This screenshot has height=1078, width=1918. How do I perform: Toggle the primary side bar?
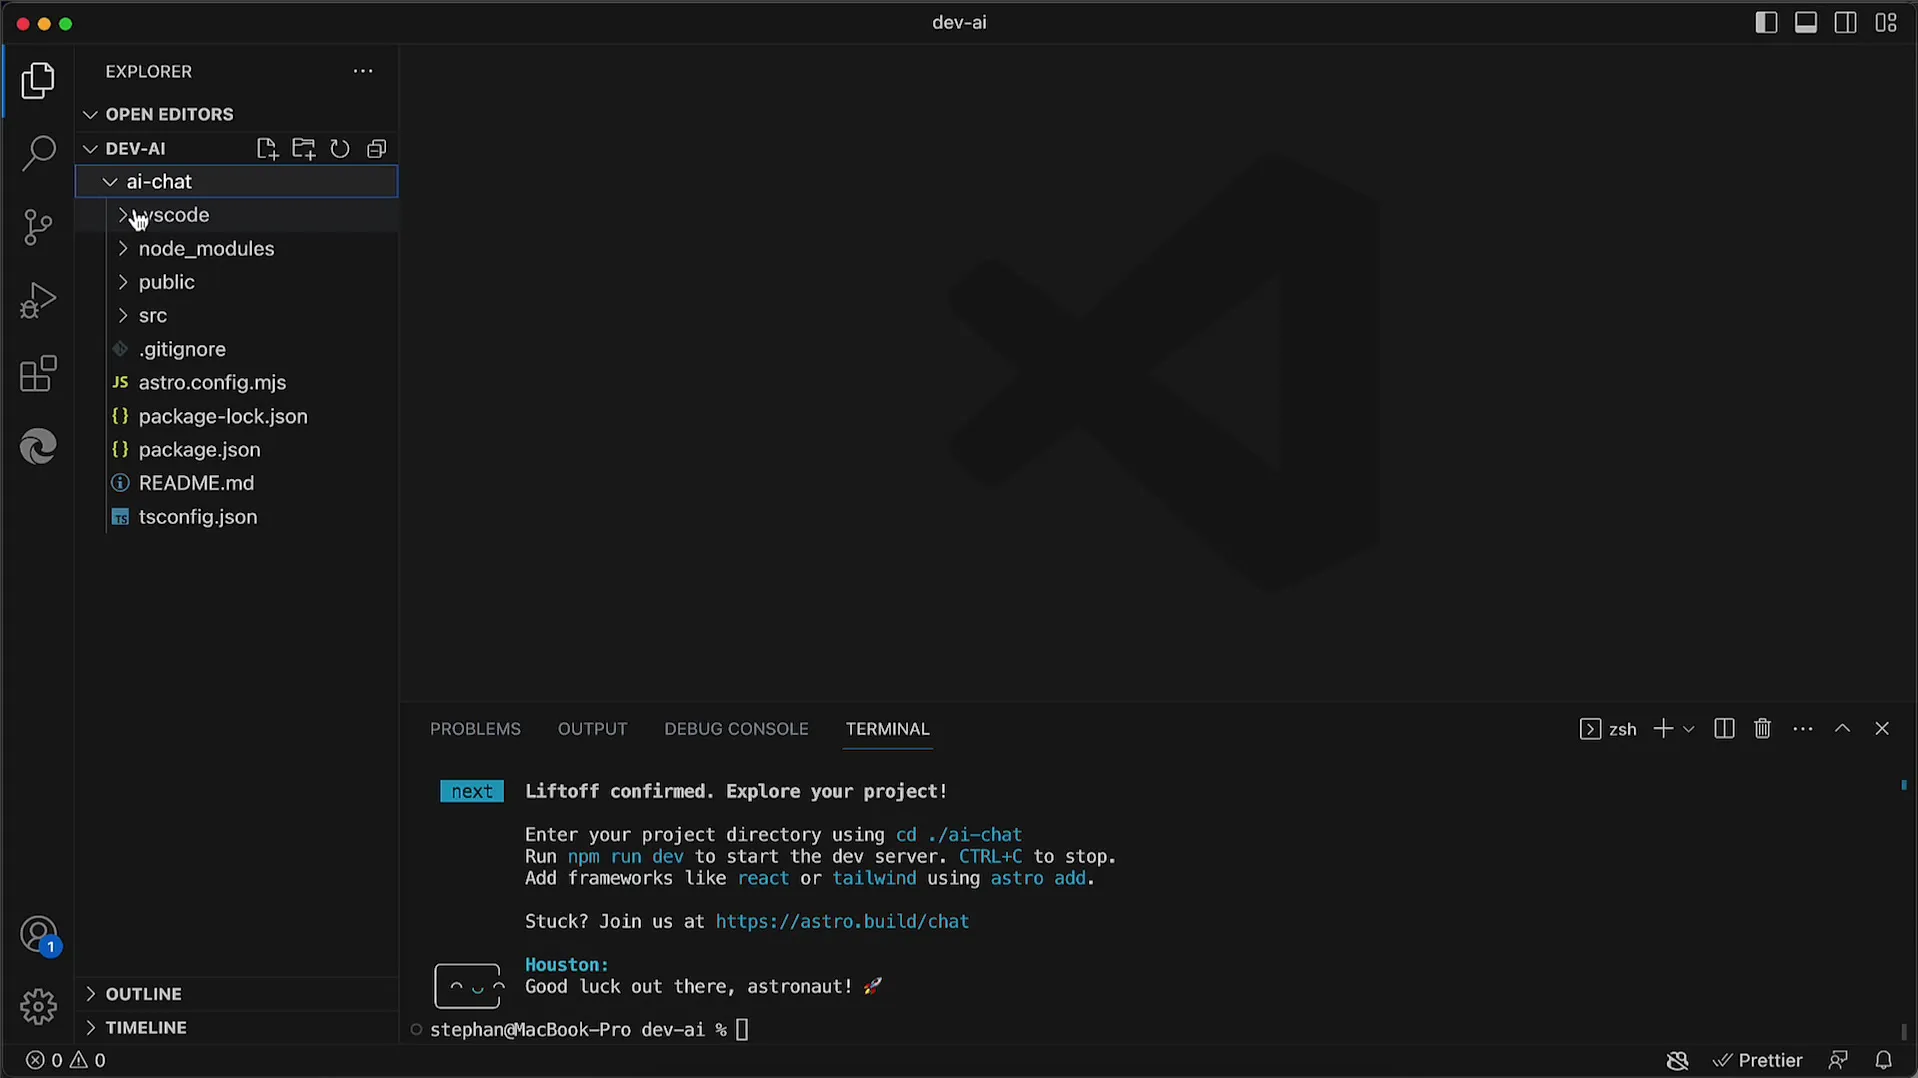pos(1766,23)
